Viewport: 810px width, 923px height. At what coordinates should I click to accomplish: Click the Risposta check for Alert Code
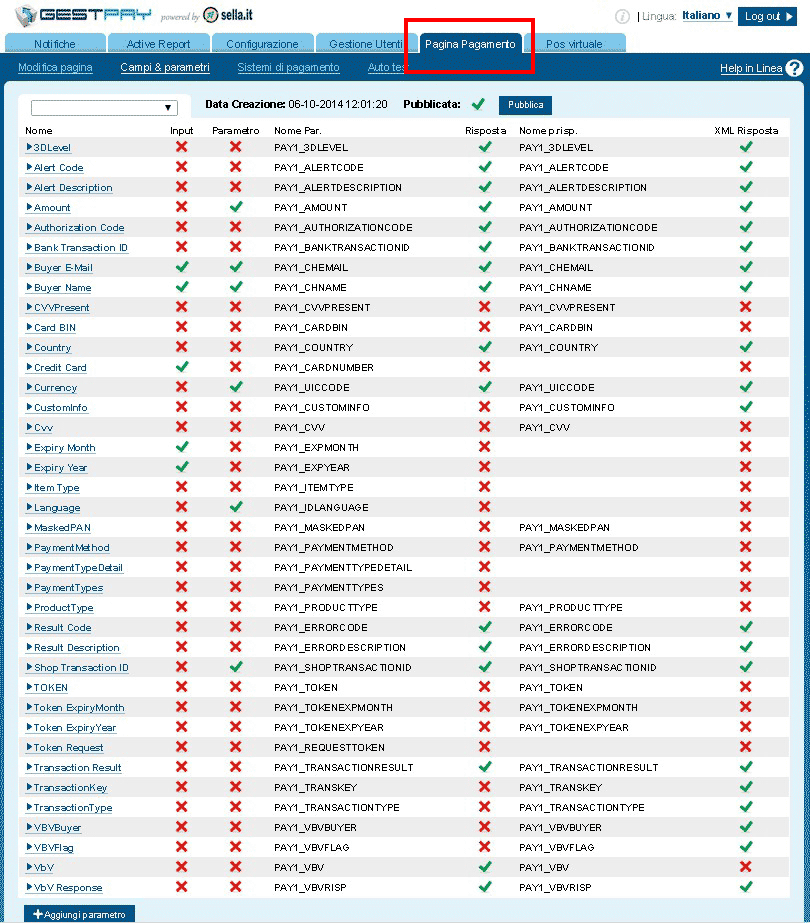tap(485, 167)
